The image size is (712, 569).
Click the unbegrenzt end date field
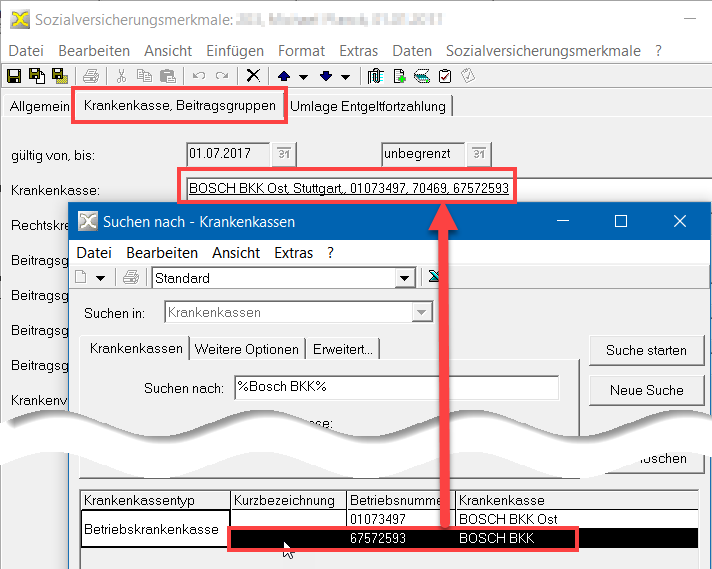pyautogui.click(x=423, y=154)
